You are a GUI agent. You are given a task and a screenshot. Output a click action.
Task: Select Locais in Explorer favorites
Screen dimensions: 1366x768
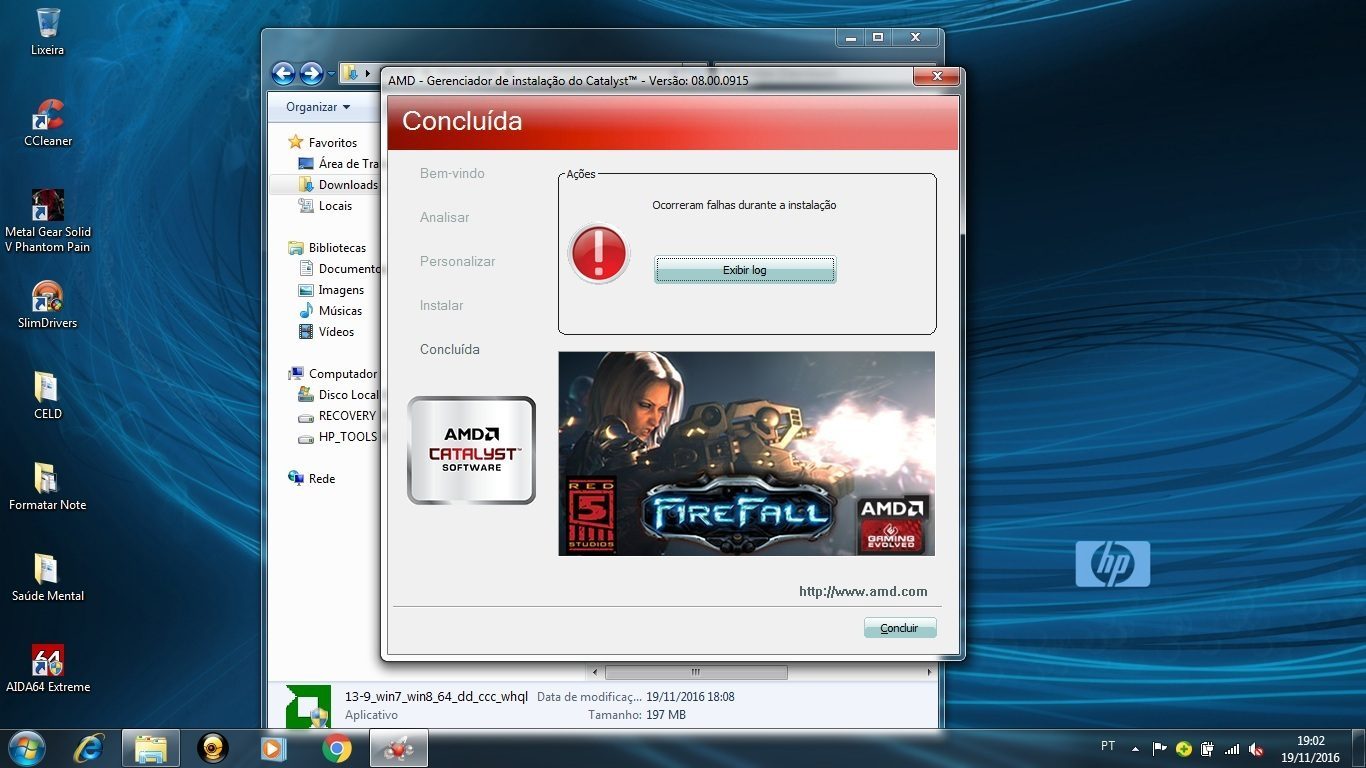326,206
